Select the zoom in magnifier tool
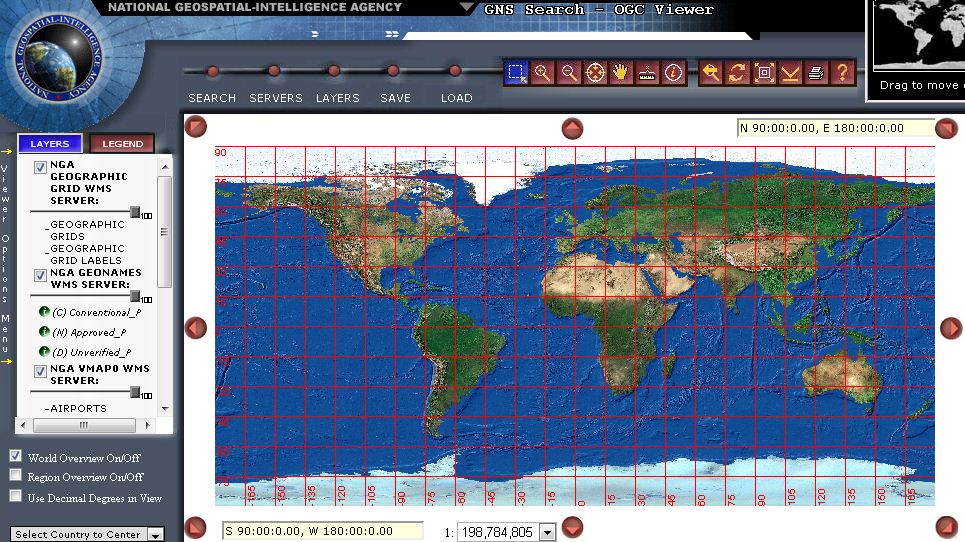Viewport: 965px width, 542px height. click(x=542, y=73)
